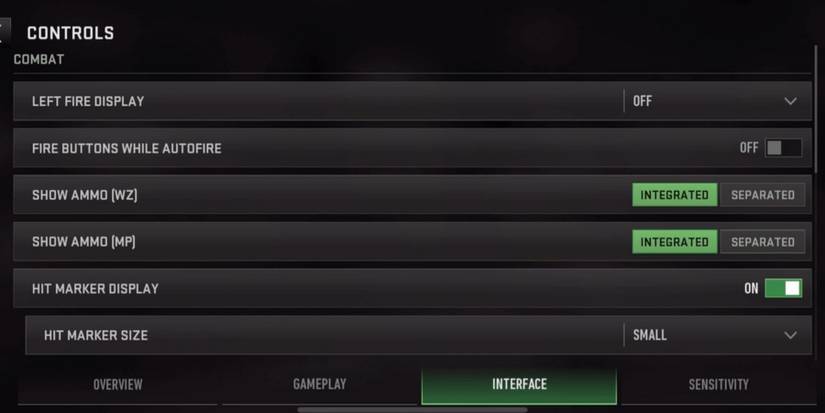Choose Integrated for Show Ammo (WZ)

coord(675,195)
